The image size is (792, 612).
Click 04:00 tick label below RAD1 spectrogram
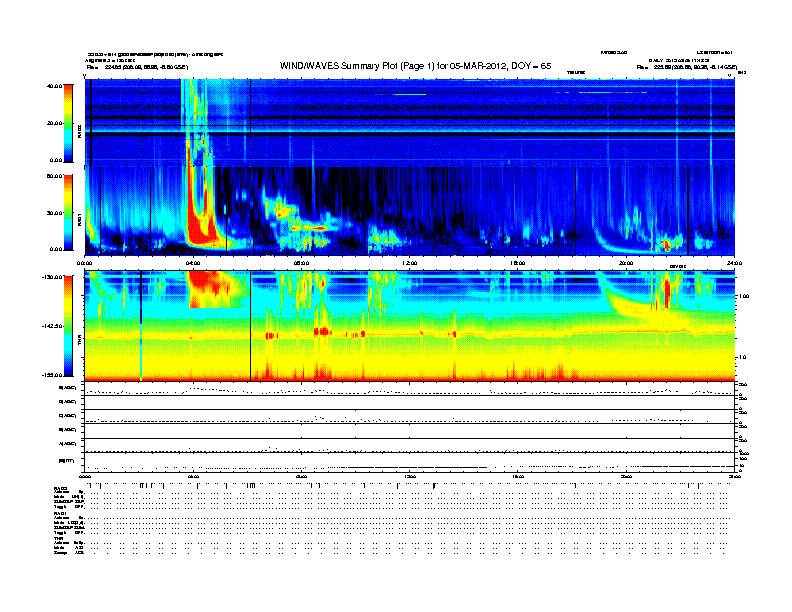click(x=193, y=263)
